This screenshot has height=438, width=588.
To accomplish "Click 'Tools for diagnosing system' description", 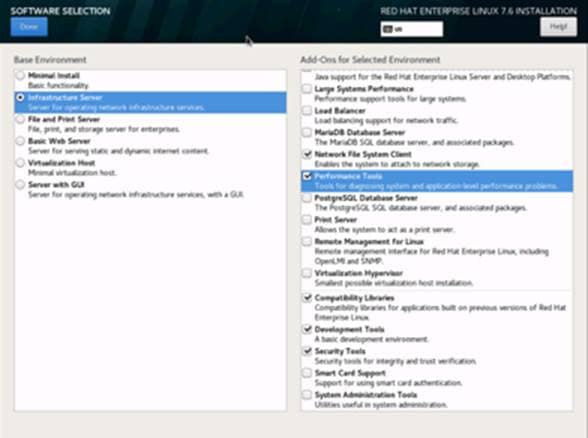I will [436, 186].
